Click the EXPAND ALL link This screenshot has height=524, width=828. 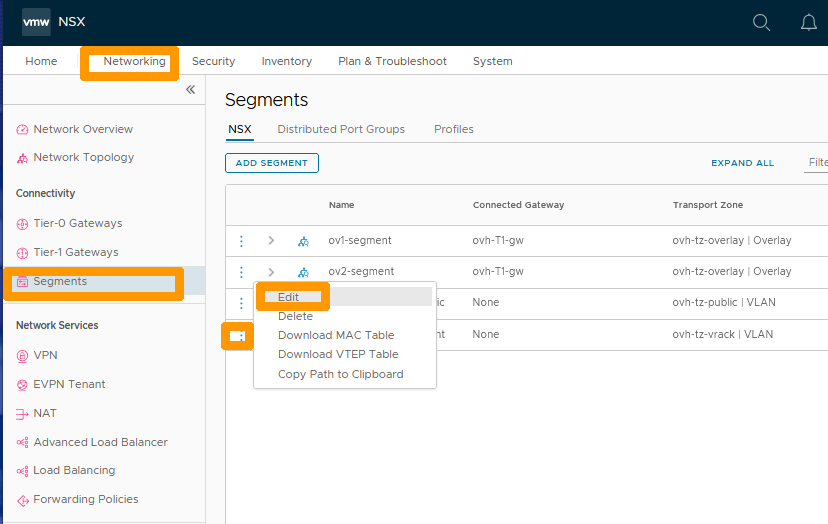point(742,163)
